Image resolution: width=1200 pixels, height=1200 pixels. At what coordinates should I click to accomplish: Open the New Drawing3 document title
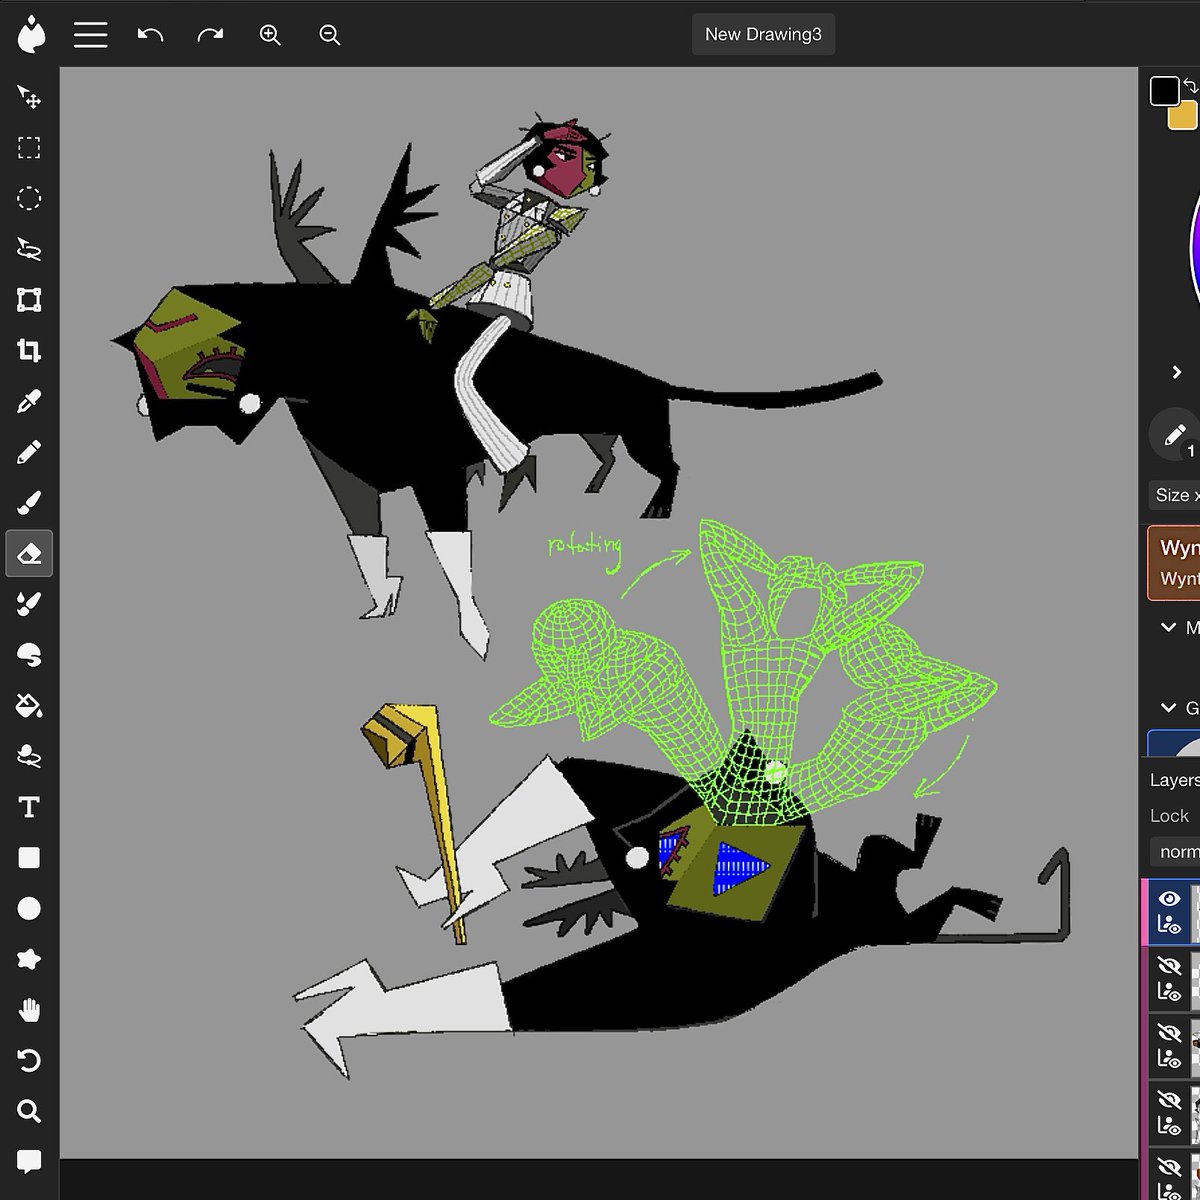pos(763,34)
